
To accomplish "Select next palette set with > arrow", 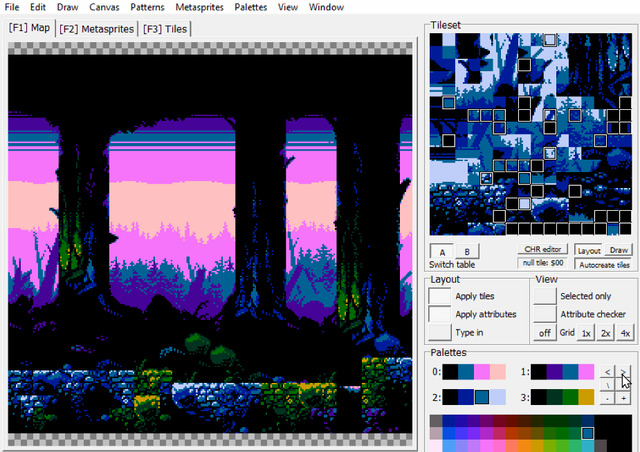I will (623, 372).
